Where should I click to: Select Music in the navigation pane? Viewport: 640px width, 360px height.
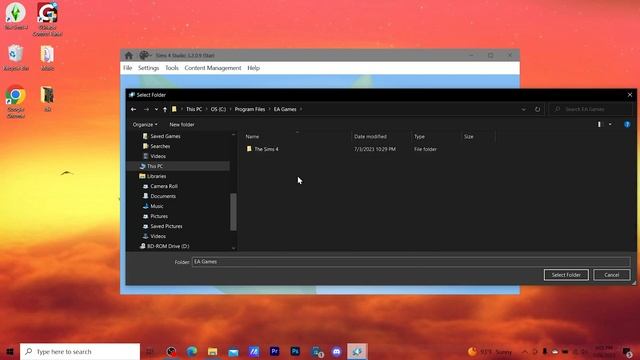pos(157,206)
